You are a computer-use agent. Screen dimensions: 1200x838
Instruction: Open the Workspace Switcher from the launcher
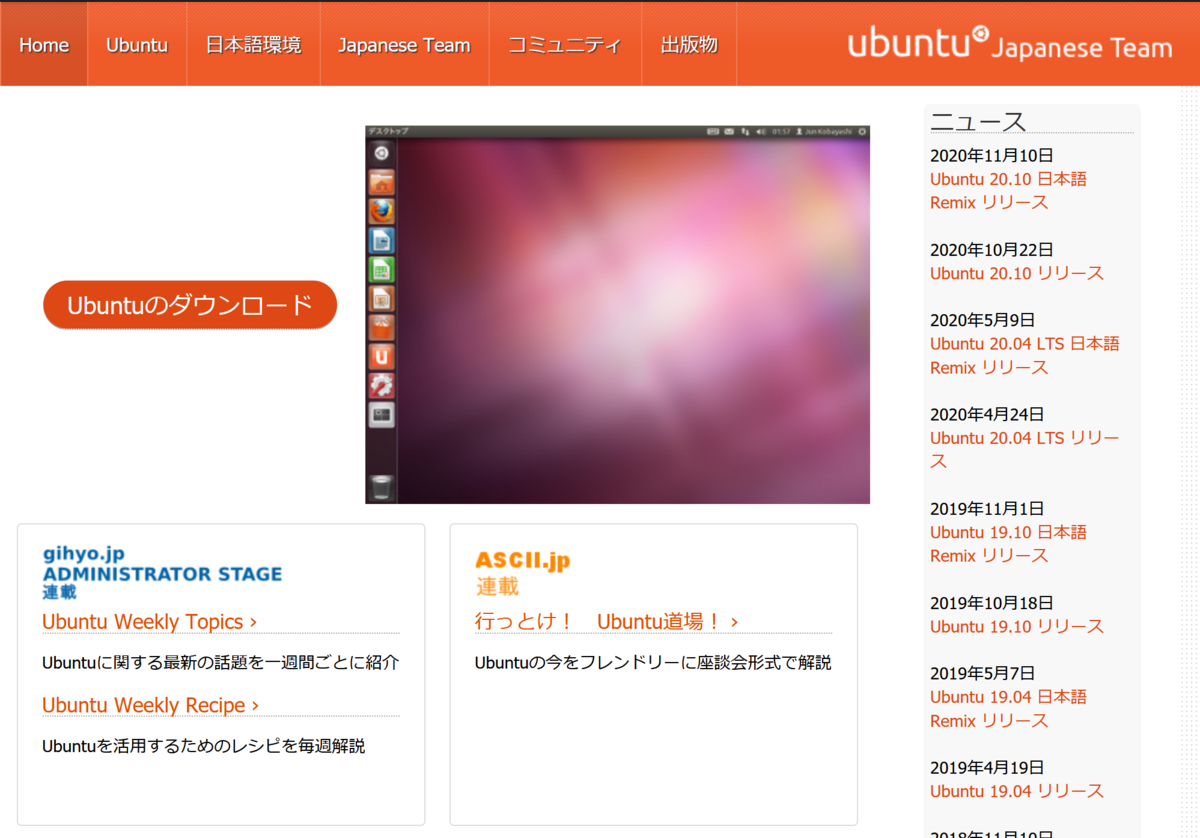click(x=381, y=414)
